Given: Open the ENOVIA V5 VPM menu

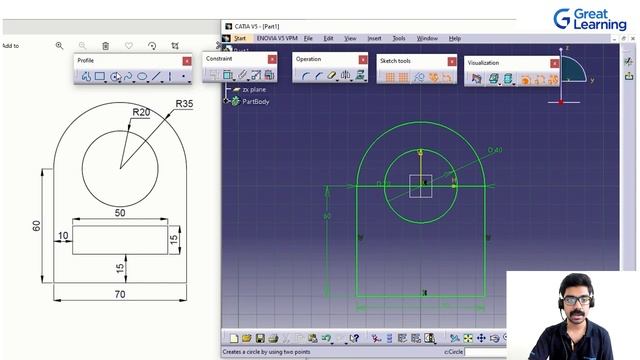Looking at the screenshot, I should (x=277, y=38).
